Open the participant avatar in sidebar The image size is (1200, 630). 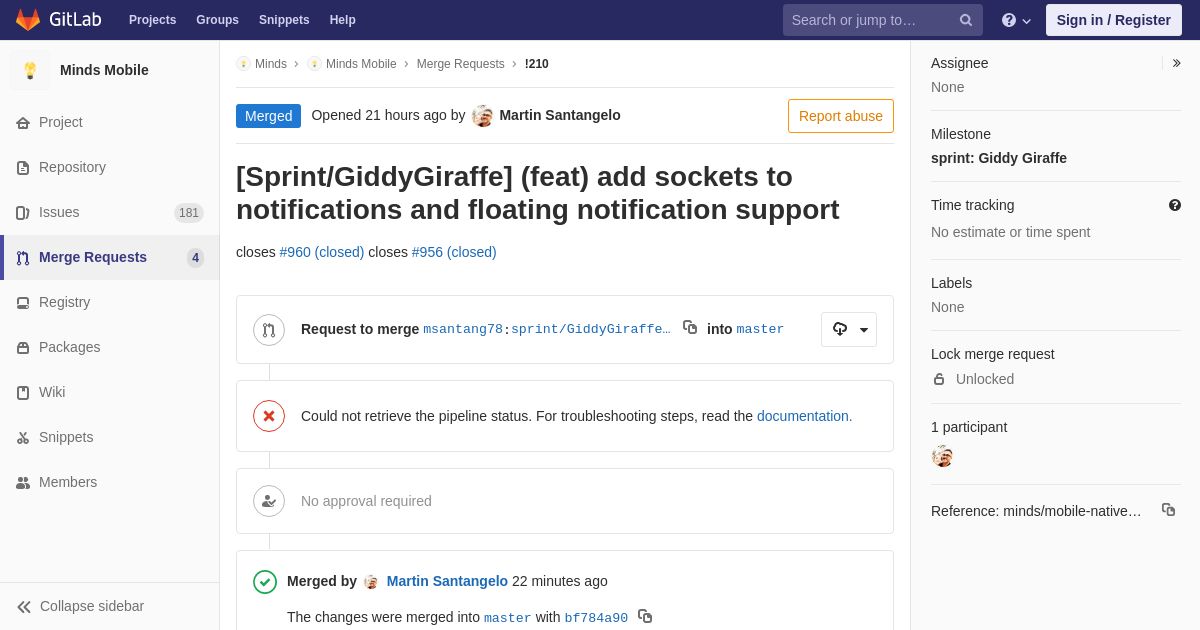click(942, 456)
